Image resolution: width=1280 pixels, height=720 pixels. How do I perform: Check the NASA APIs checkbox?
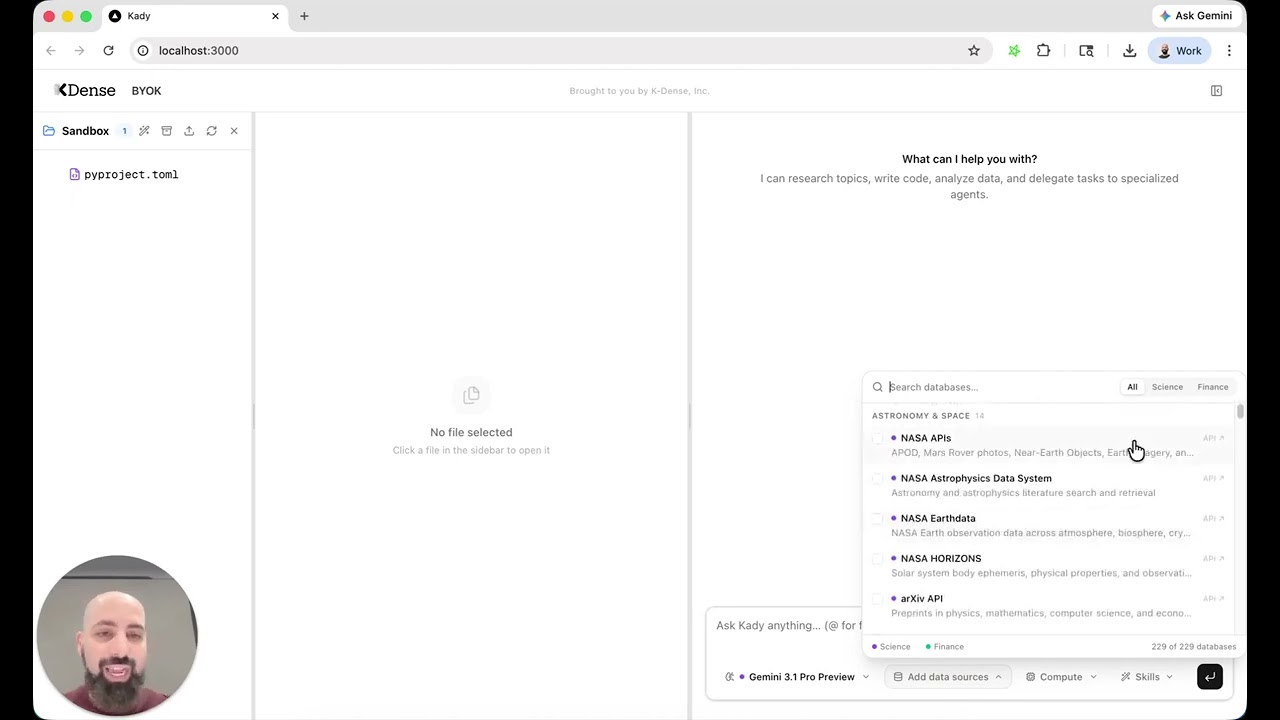(x=878, y=439)
